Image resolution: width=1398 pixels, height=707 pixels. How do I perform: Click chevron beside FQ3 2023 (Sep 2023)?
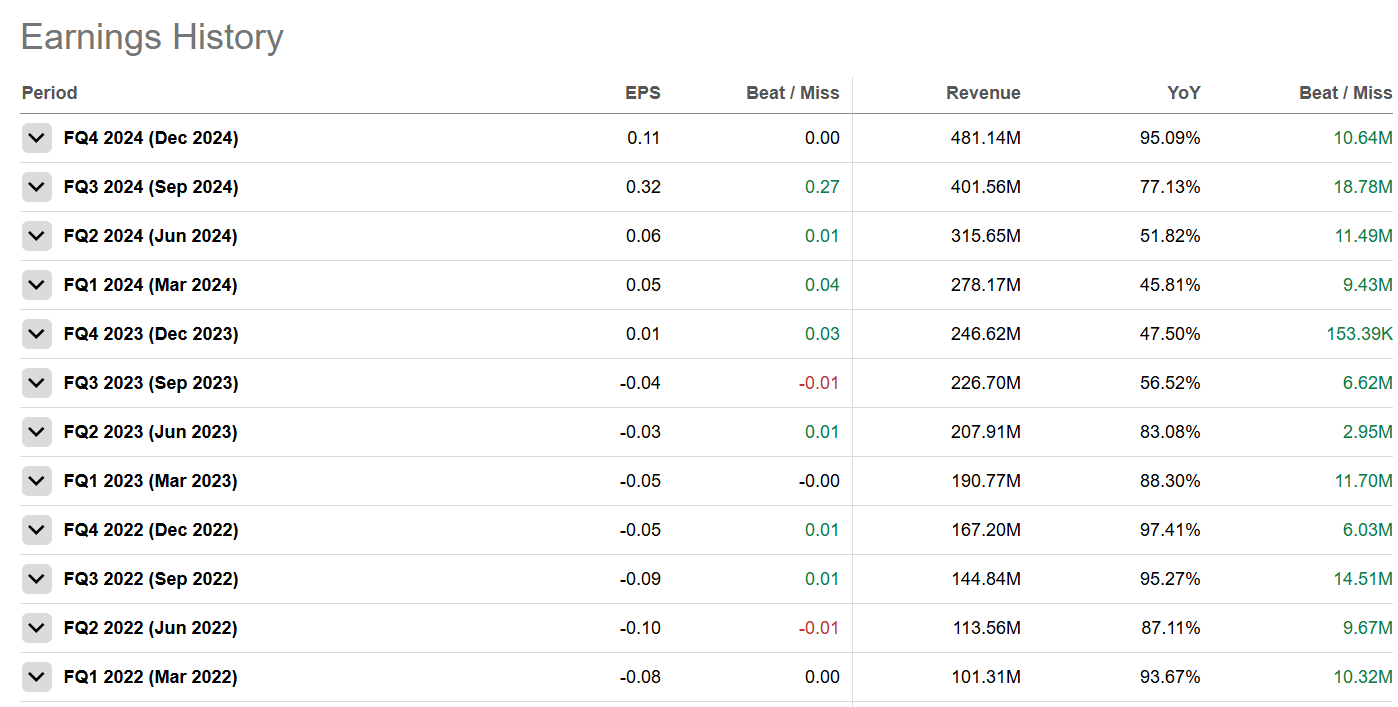(37, 383)
